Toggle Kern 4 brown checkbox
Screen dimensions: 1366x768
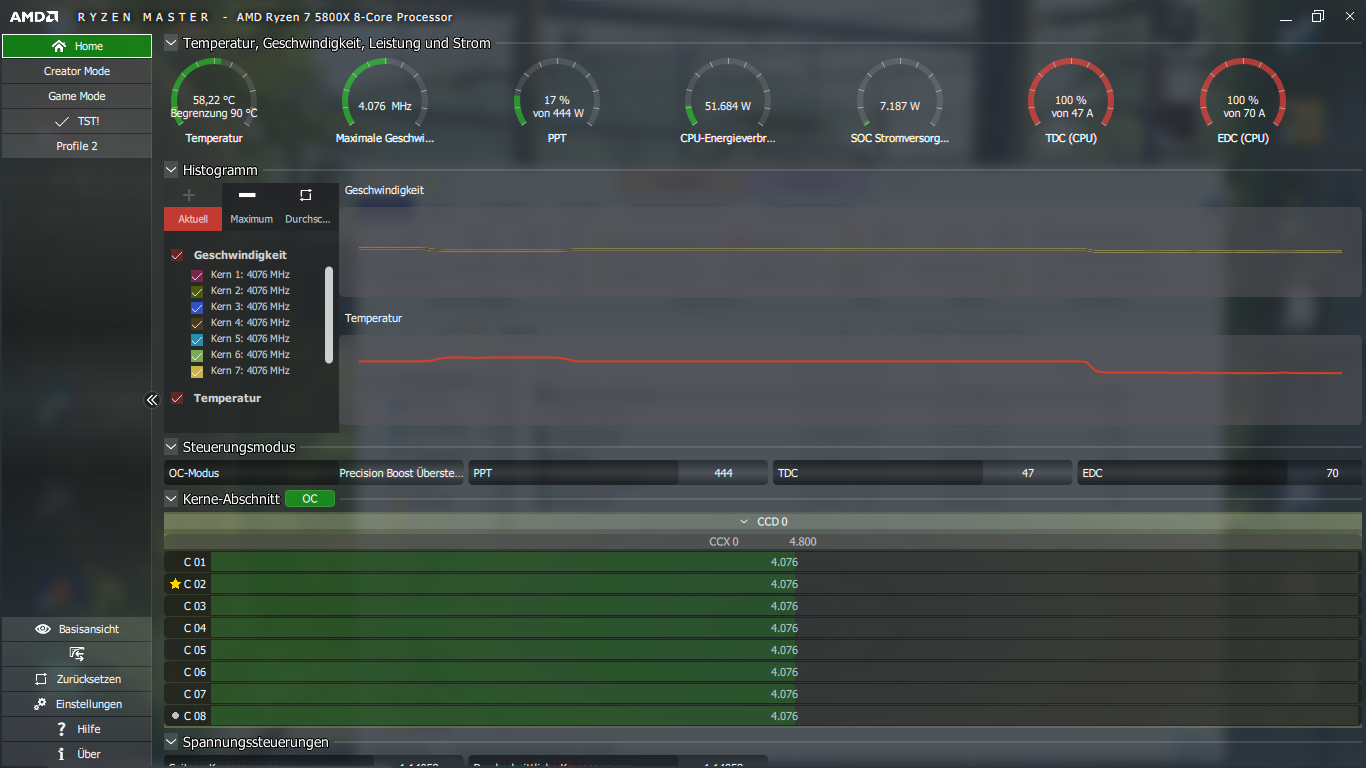tap(197, 323)
